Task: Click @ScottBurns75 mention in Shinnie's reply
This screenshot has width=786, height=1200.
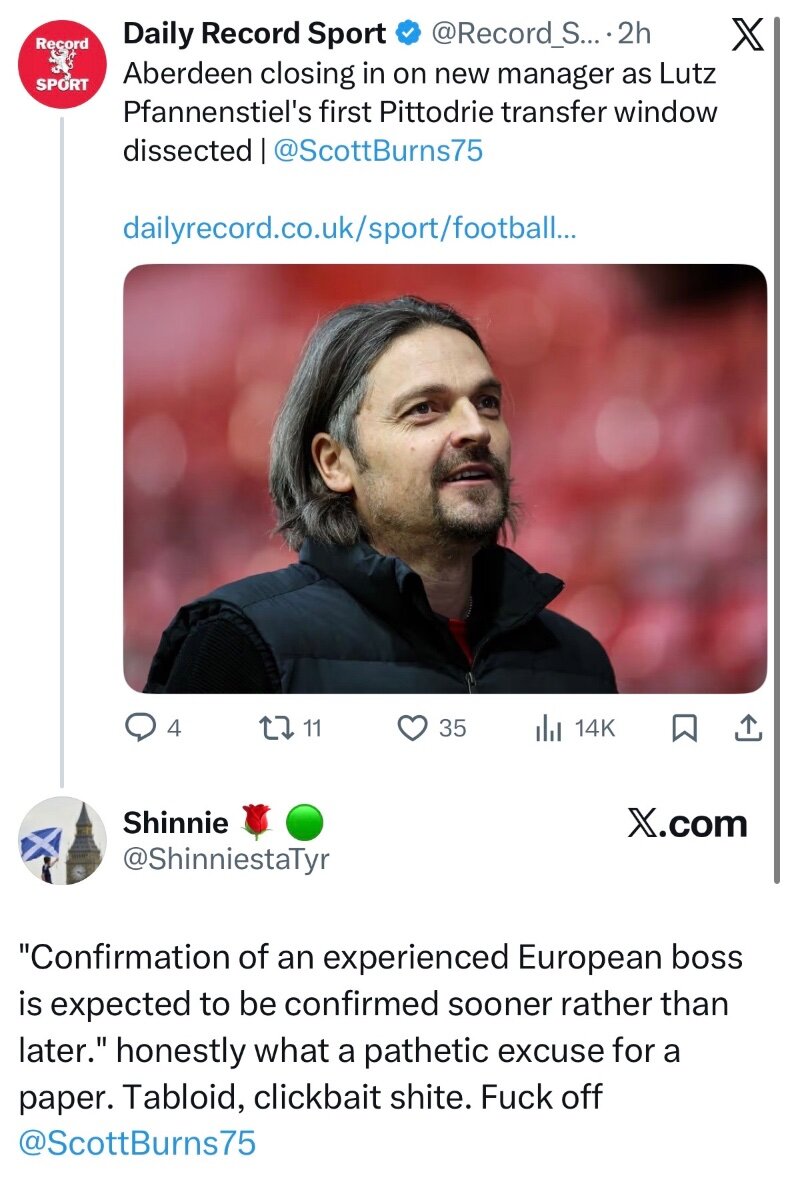Action: coord(138,1143)
